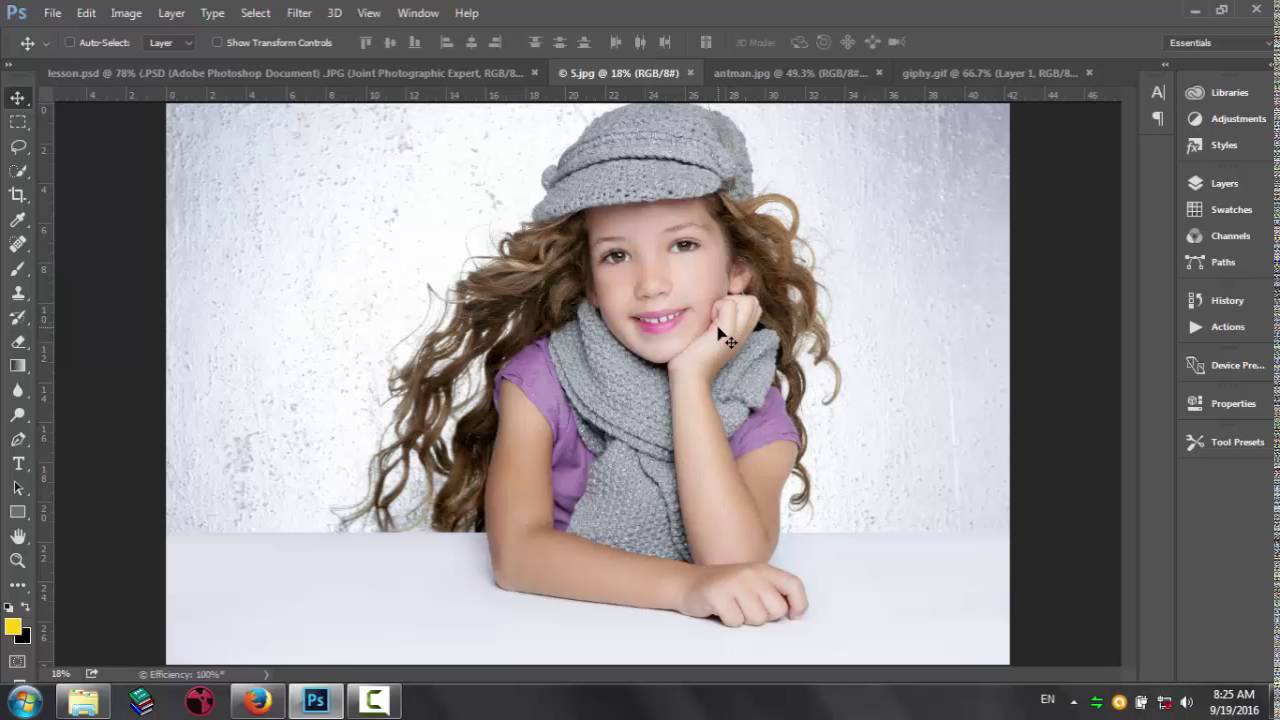Open the Tool Presets panel
The height and width of the screenshot is (720, 1280).
point(1225,442)
